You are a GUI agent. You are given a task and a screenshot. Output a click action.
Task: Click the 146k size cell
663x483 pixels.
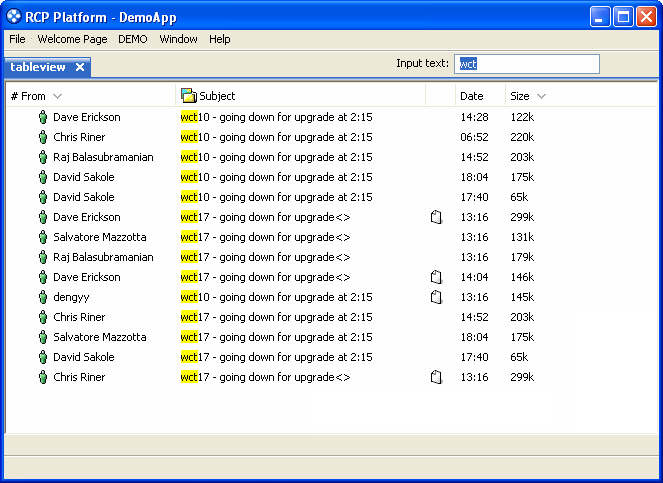522,277
